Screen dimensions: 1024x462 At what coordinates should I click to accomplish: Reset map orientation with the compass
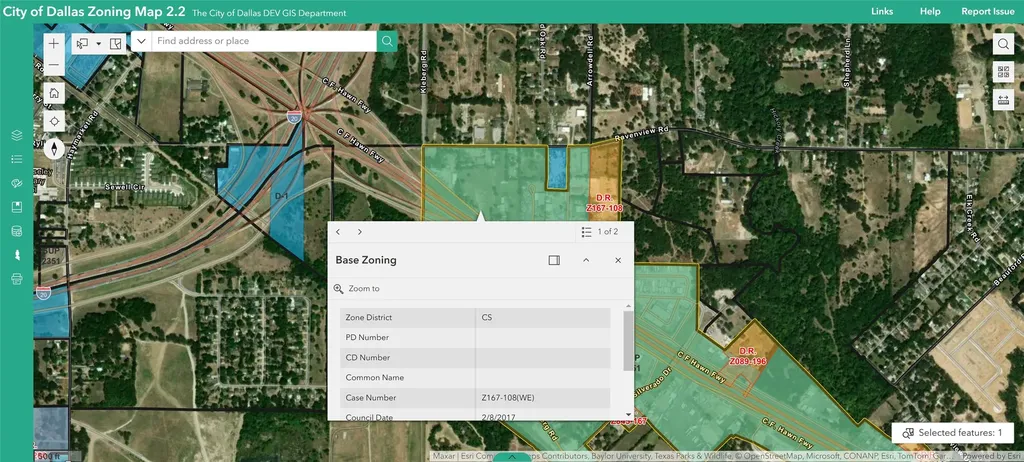54,149
